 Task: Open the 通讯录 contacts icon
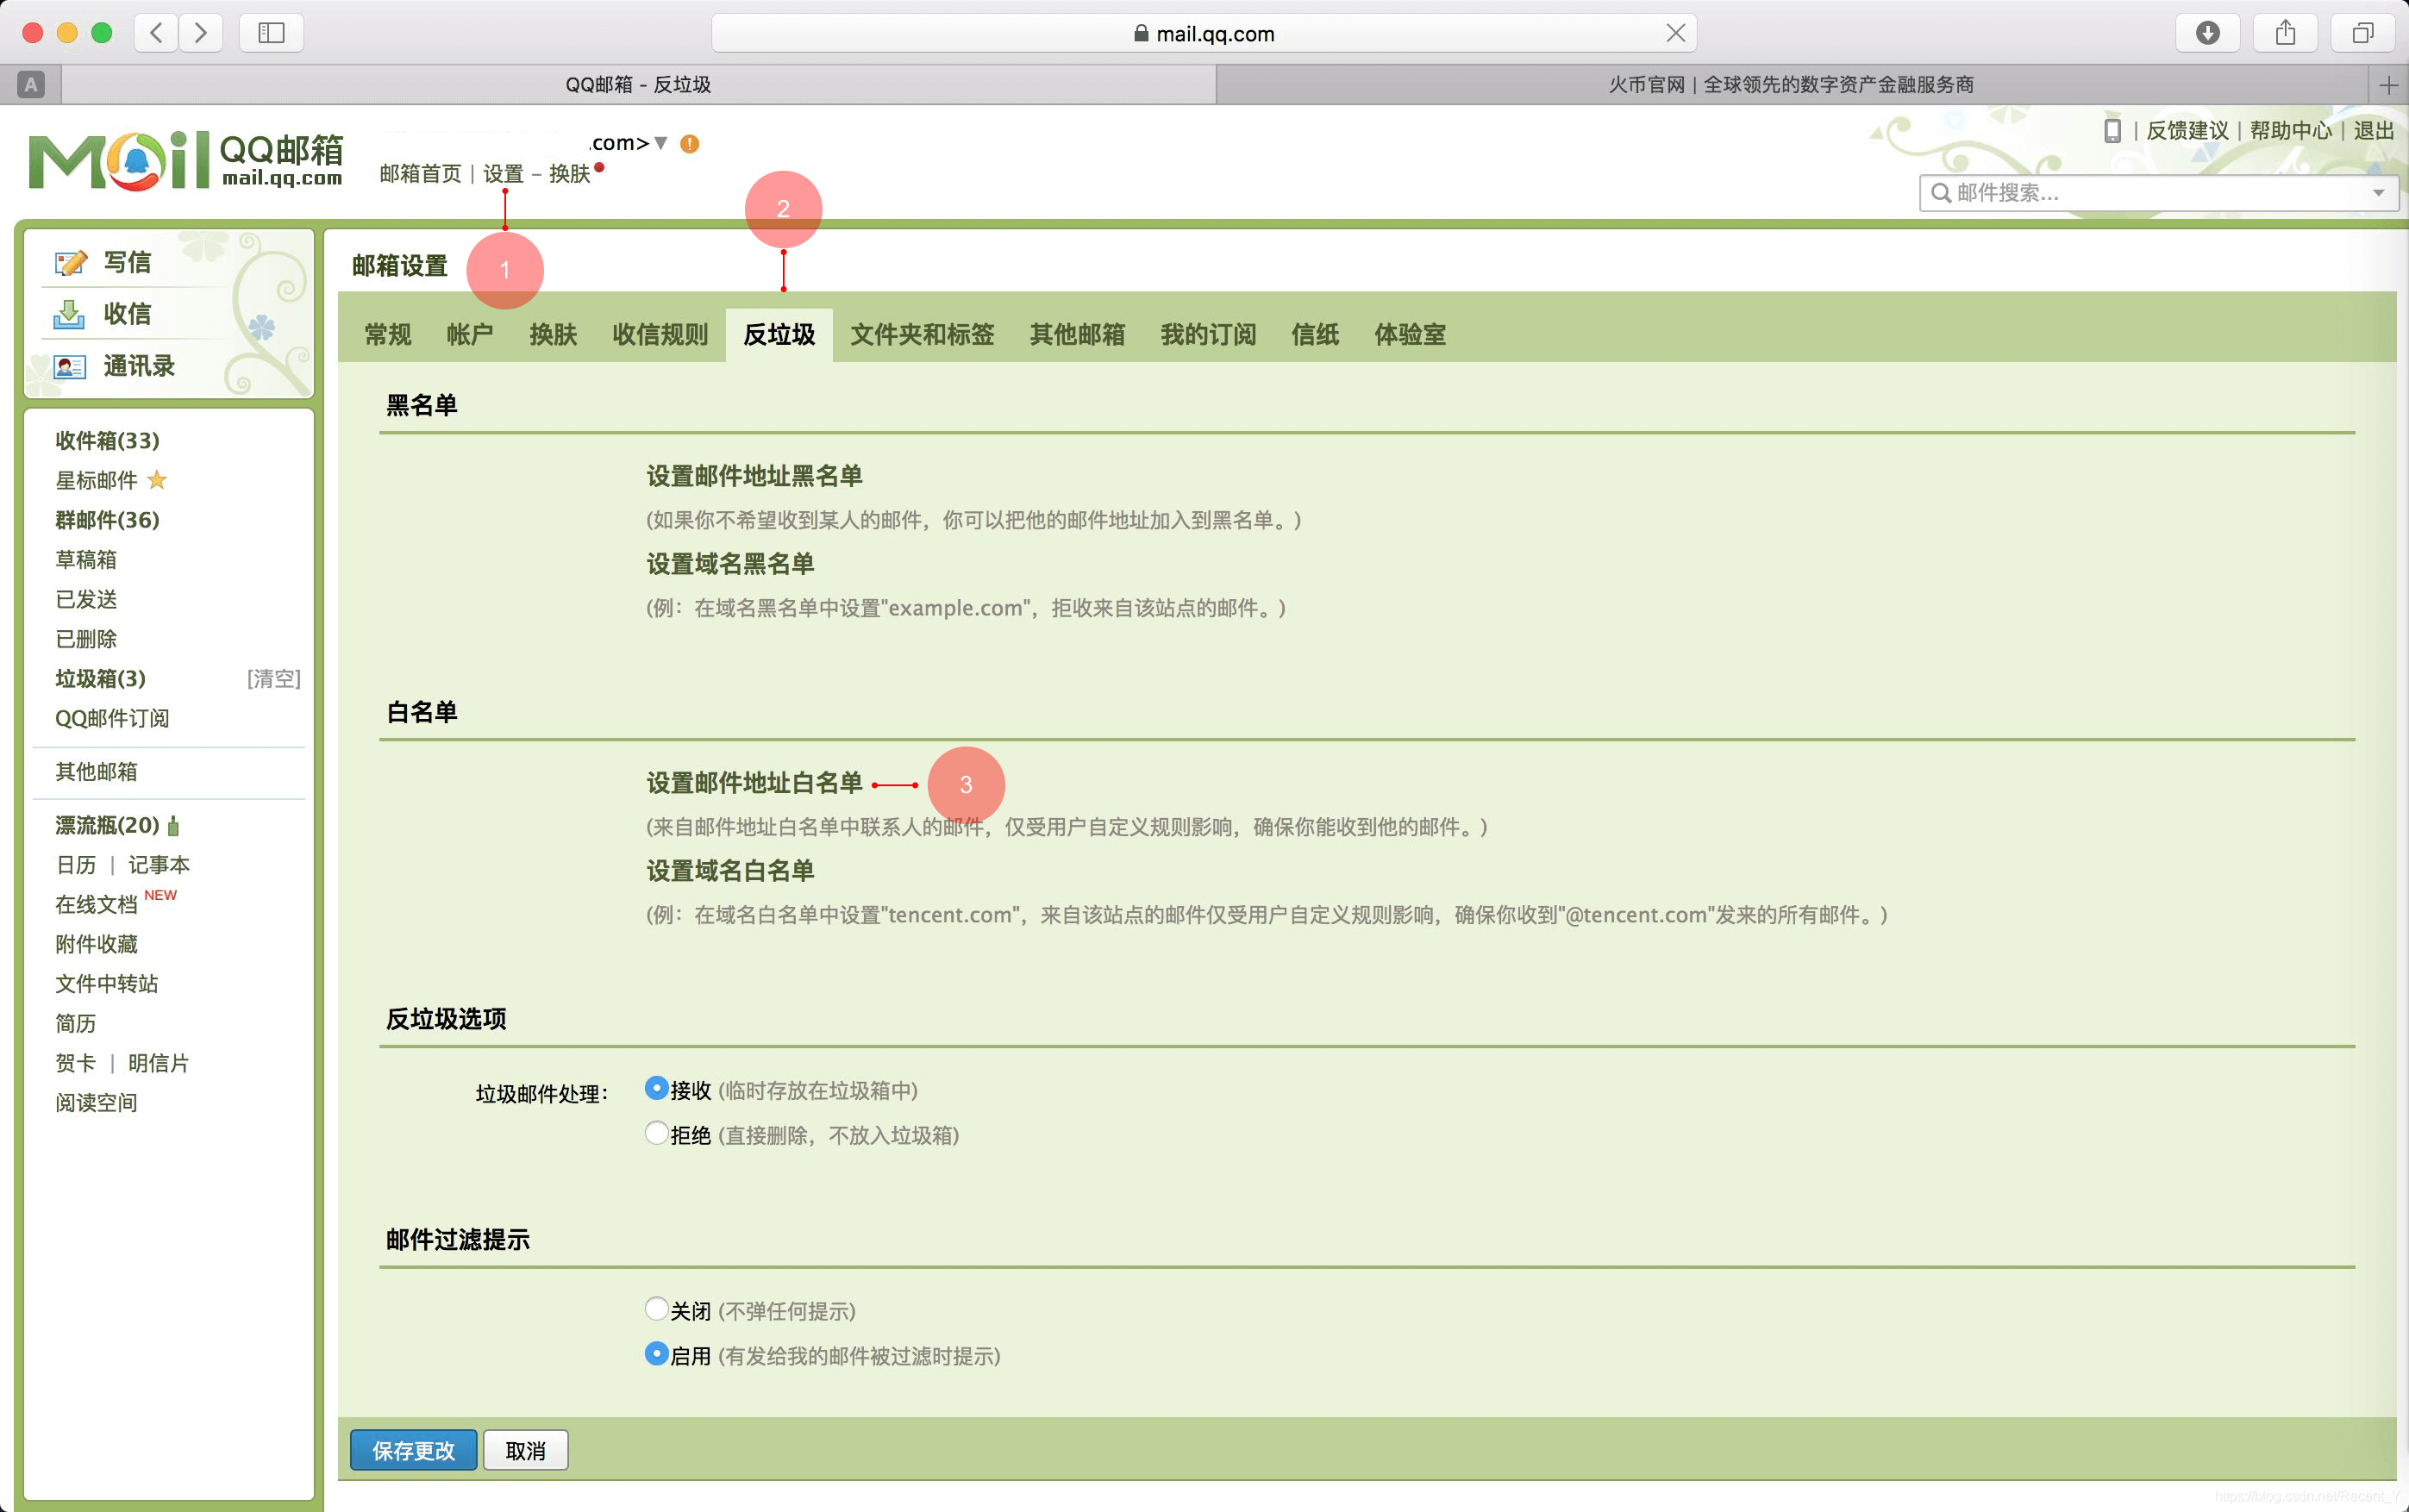pyautogui.click(x=70, y=366)
